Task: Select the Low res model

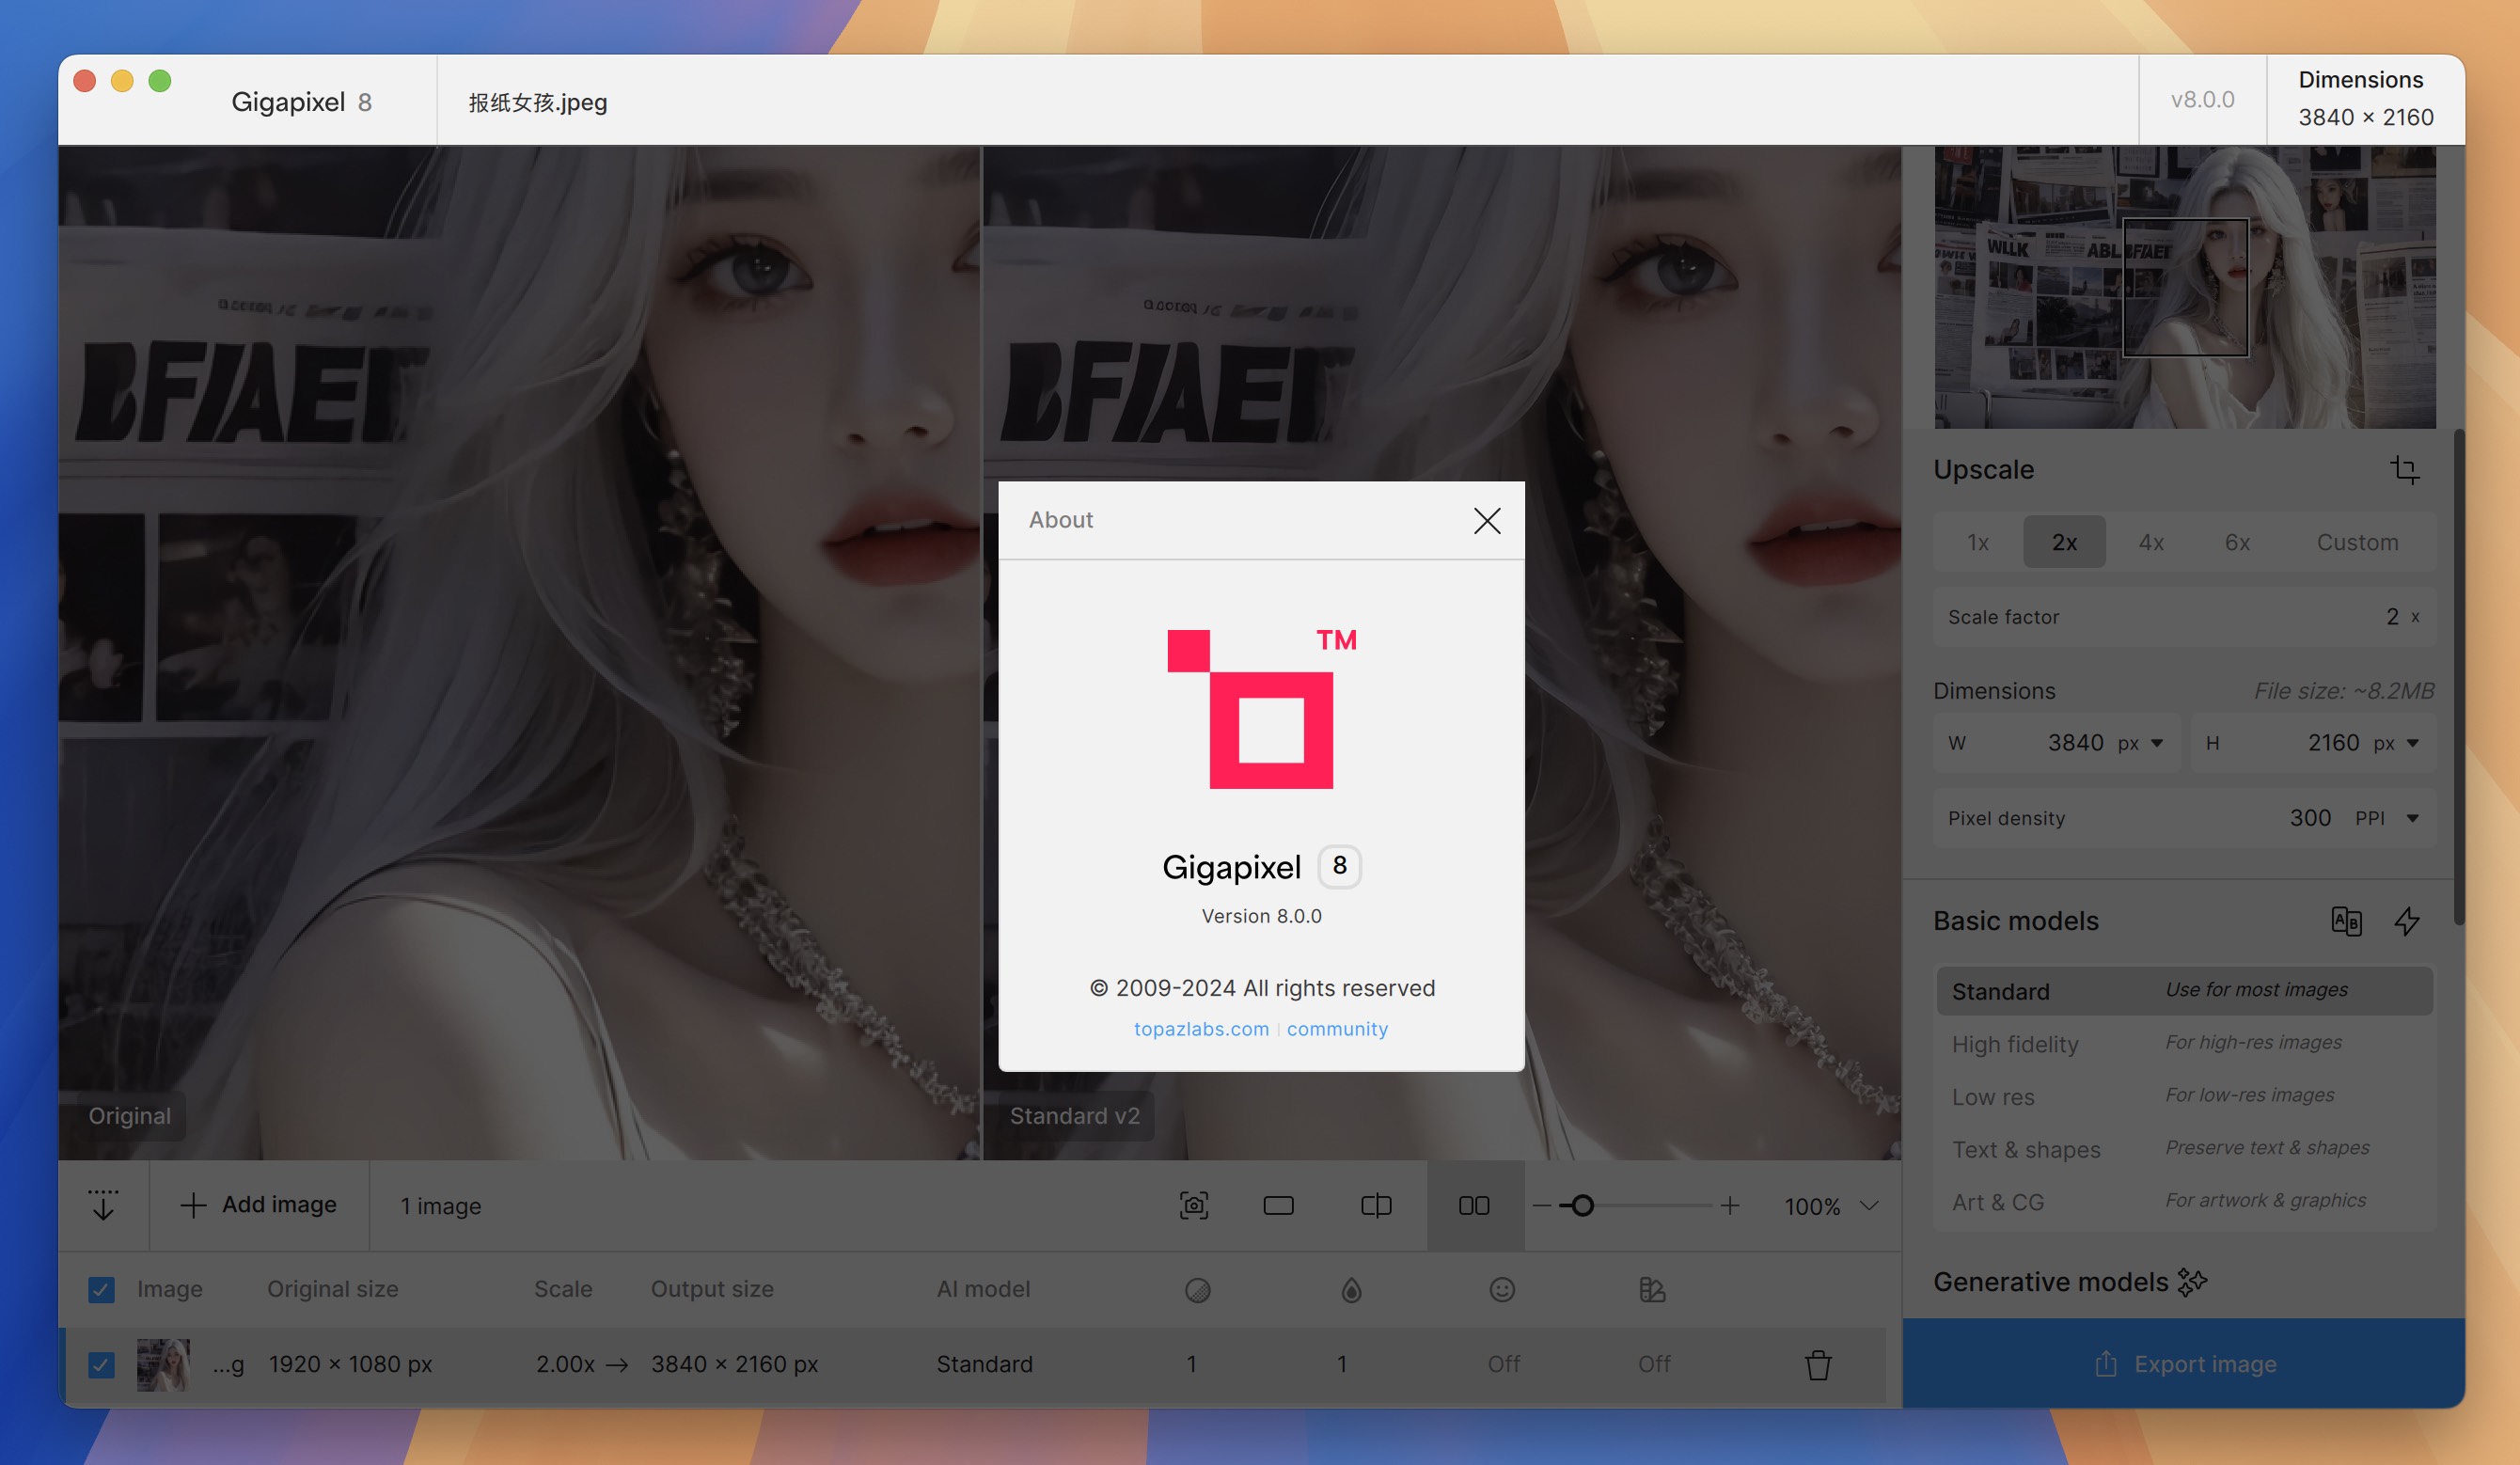Action: tap(2184, 1097)
